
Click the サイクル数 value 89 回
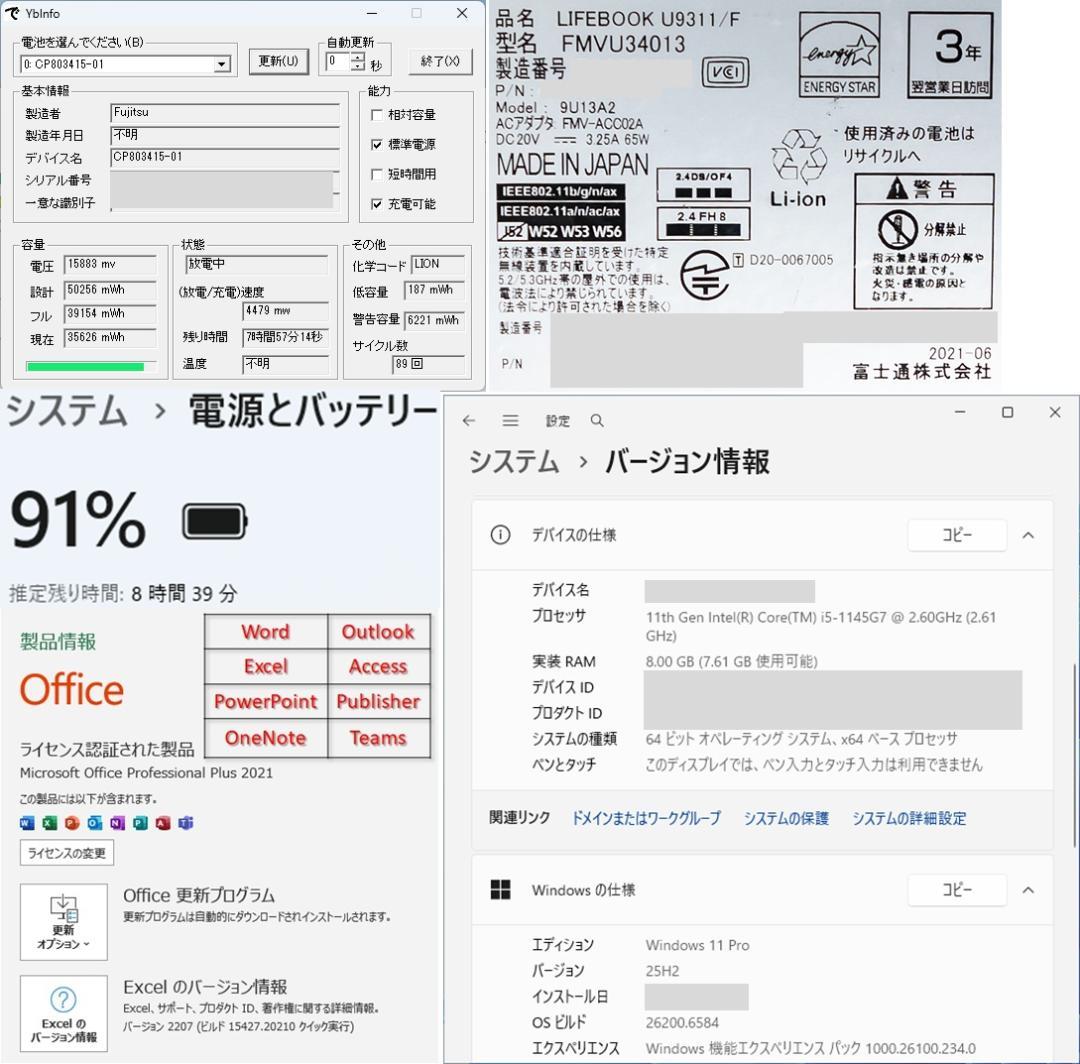tap(428, 364)
